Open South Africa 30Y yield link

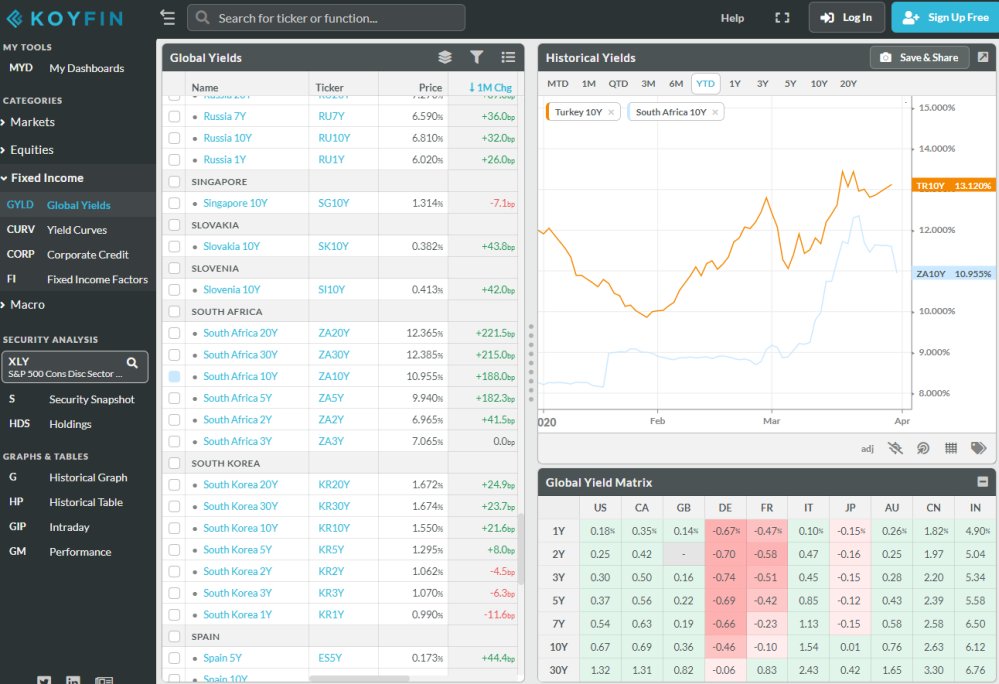coord(240,355)
